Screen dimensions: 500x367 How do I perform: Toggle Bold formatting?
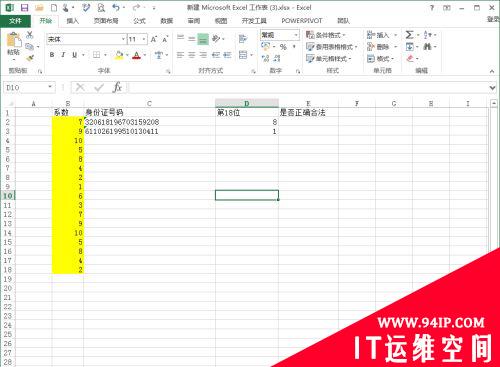pos(52,55)
